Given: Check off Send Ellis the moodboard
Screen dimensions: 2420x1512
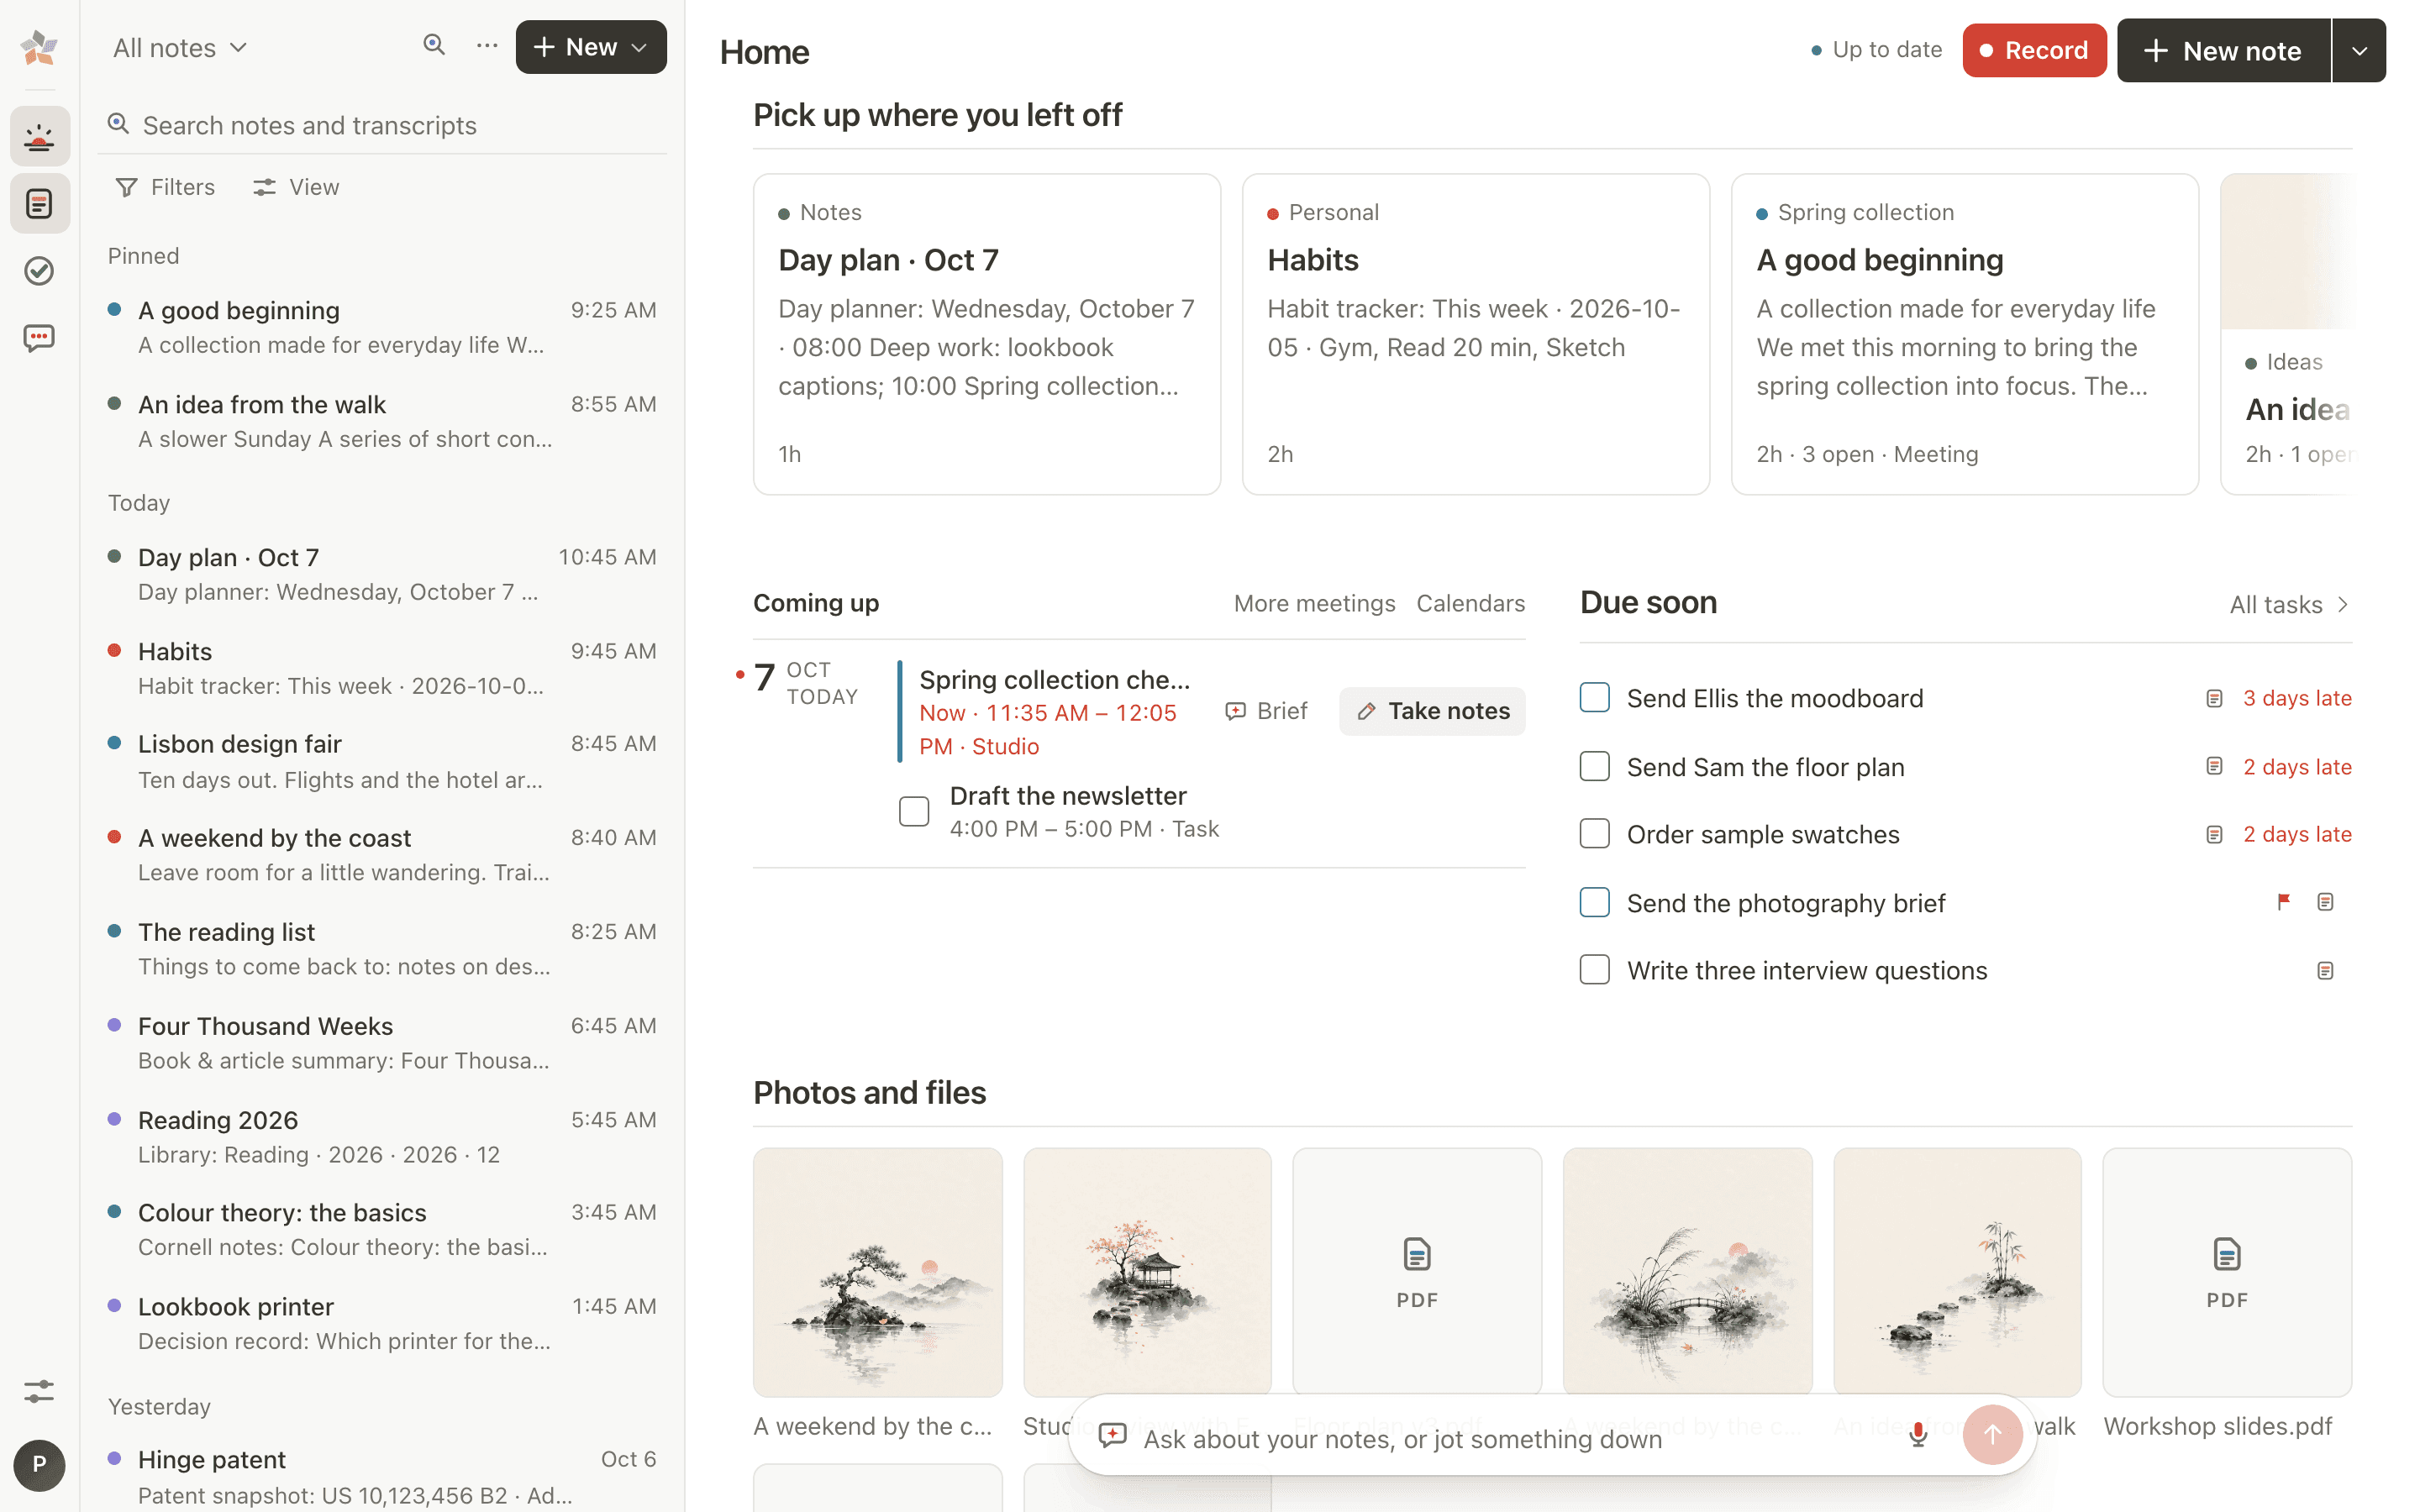Looking at the screenshot, I should pyautogui.click(x=1594, y=698).
